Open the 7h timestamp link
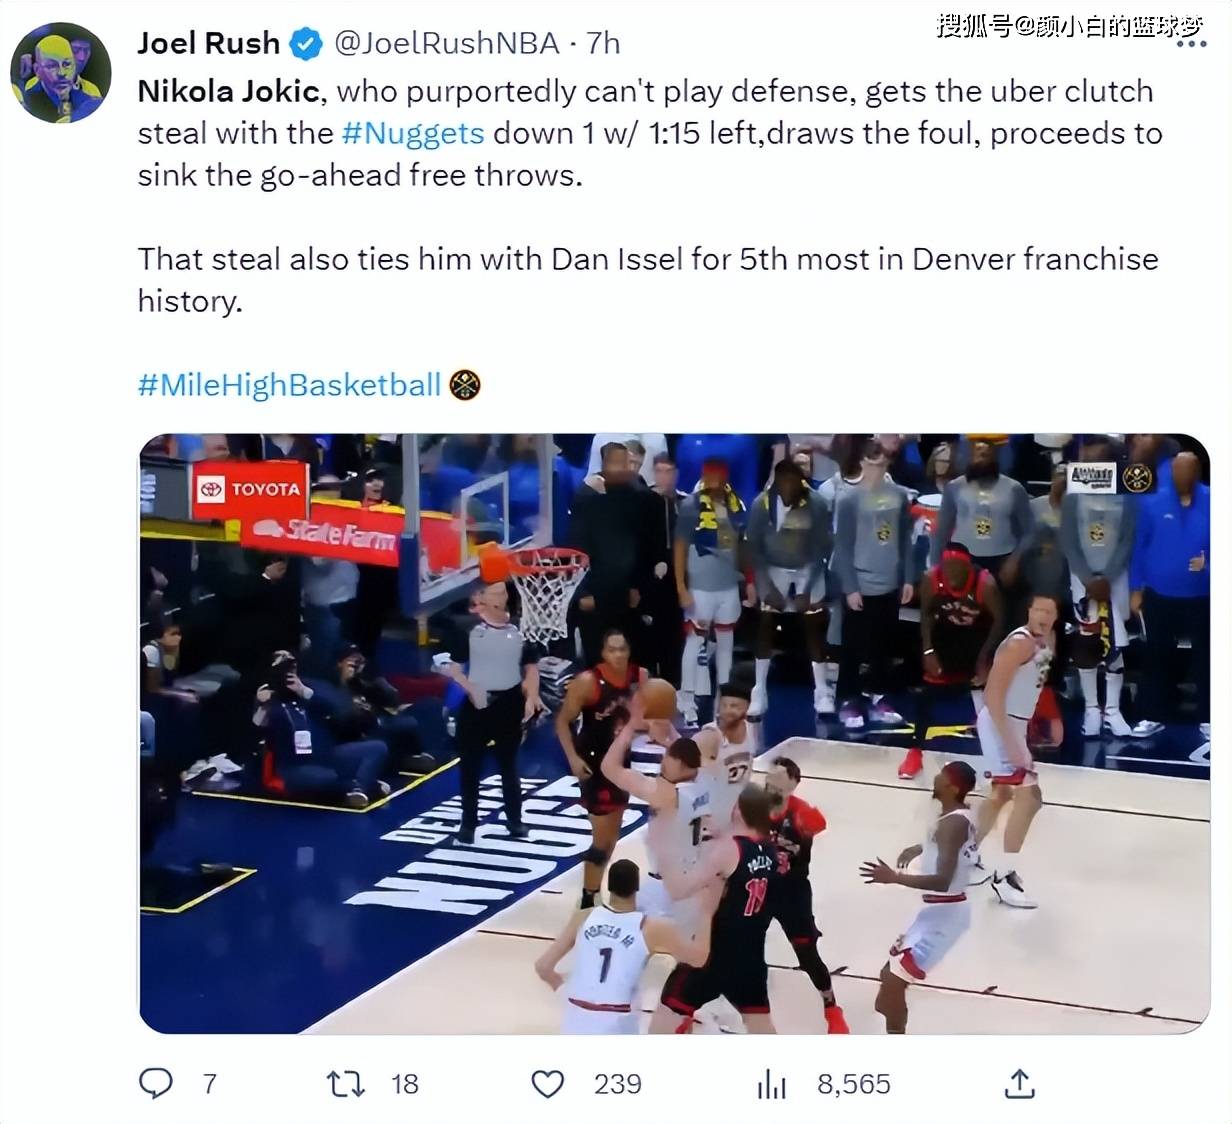Viewport: 1232px width, 1124px height. [603, 43]
